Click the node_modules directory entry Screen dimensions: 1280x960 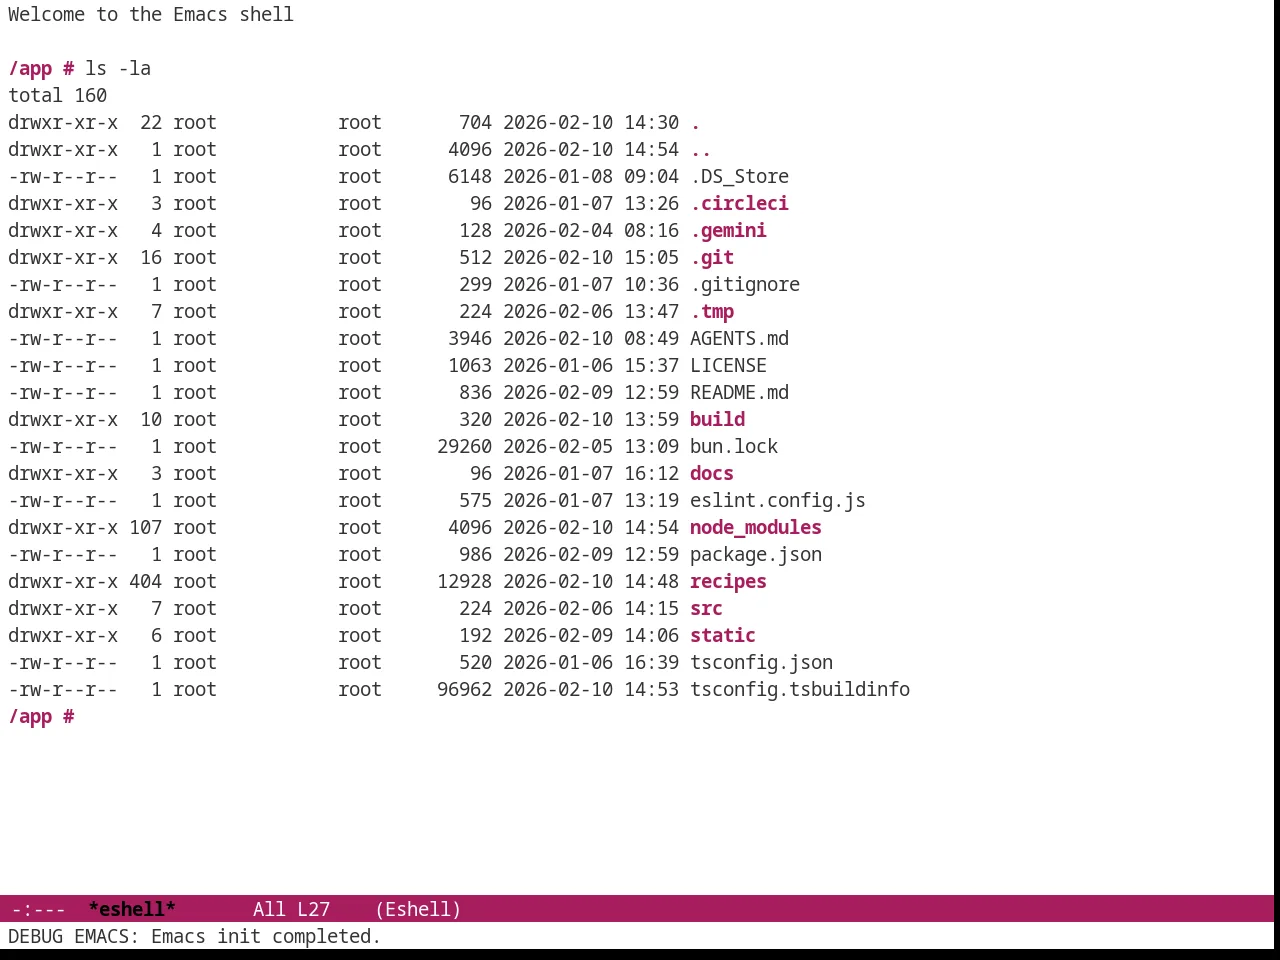click(756, 527)
